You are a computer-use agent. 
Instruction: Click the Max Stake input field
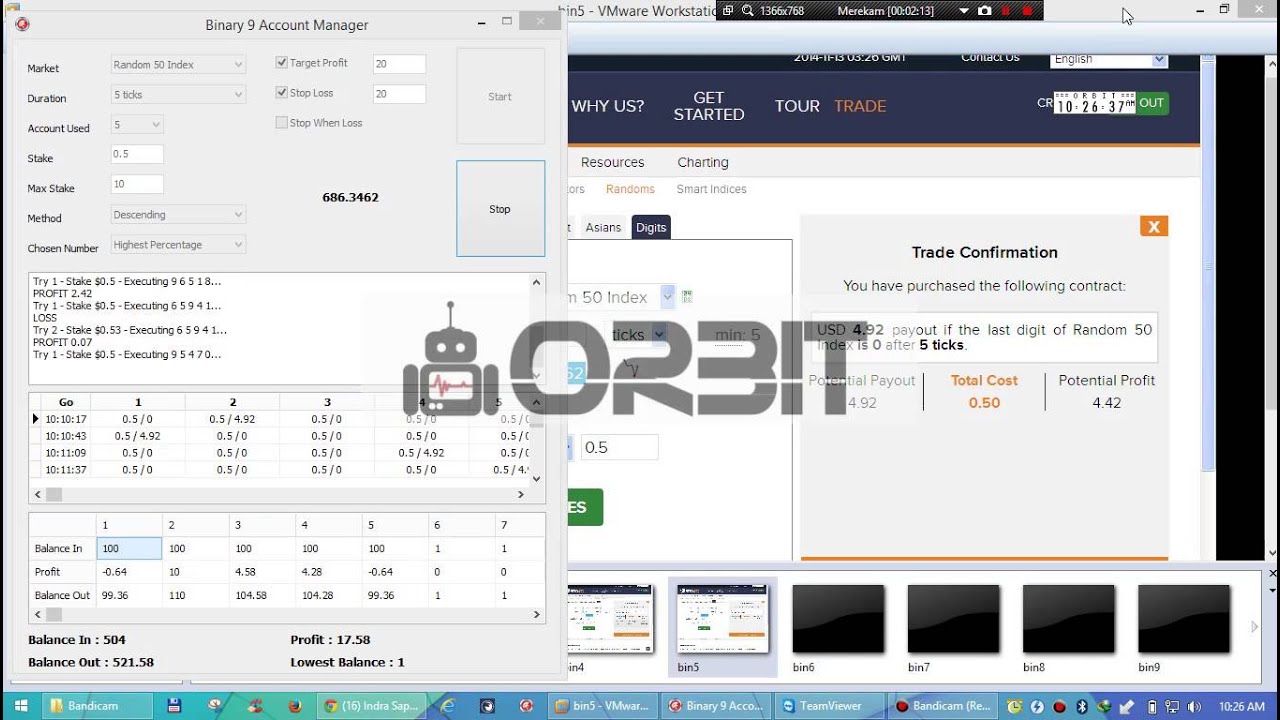pyautogui.click(x=137, y=184)
